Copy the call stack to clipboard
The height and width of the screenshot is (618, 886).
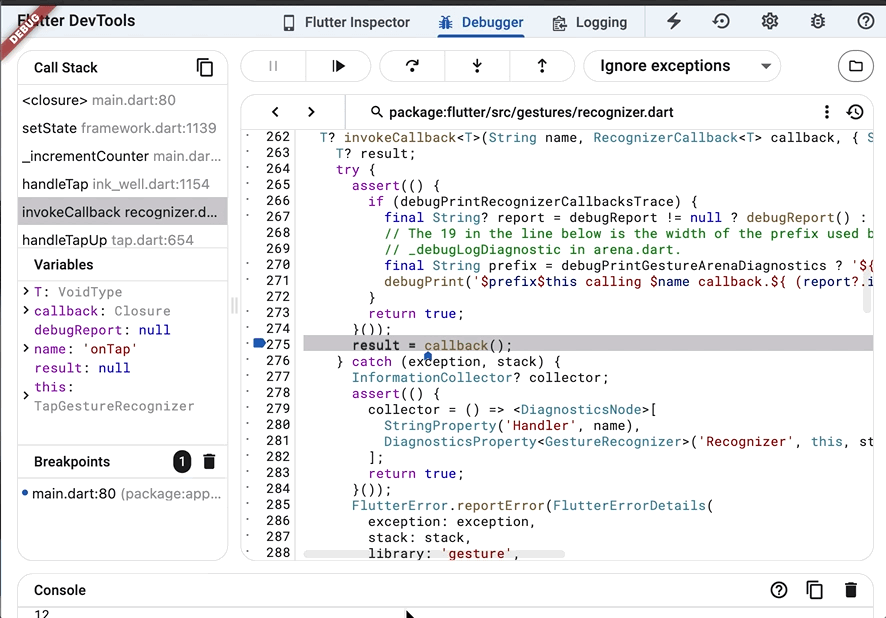click(205, 67)
